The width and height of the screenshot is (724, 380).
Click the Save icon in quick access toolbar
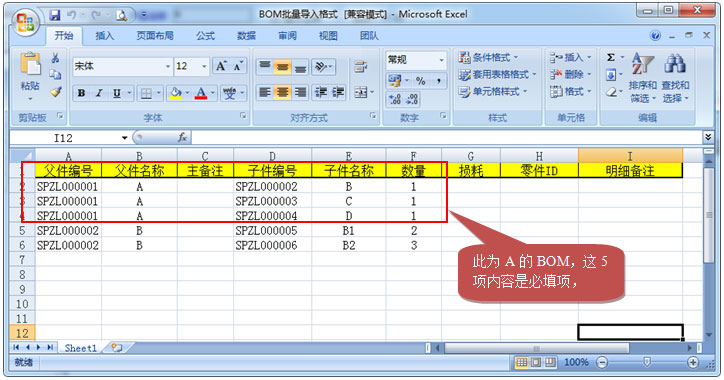coord(55,15)
